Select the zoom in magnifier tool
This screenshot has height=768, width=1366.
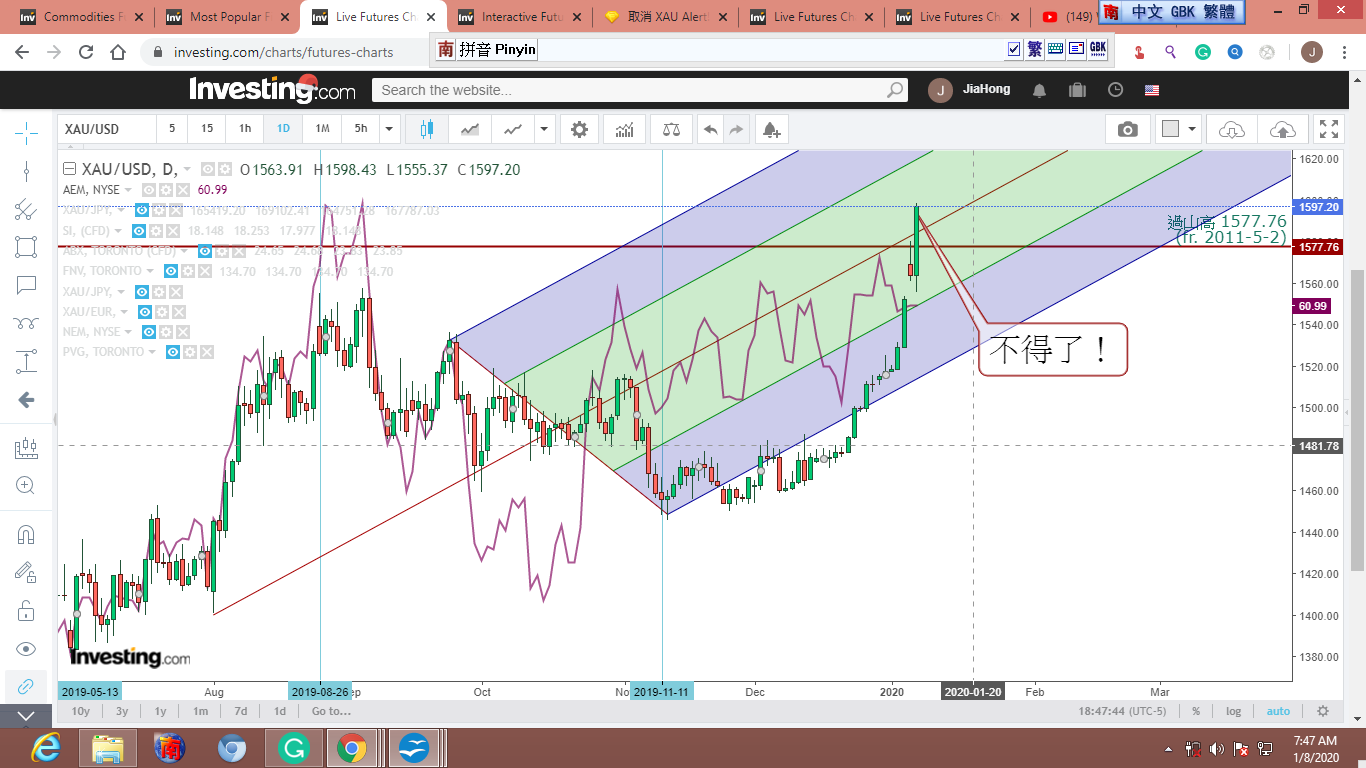26,486
